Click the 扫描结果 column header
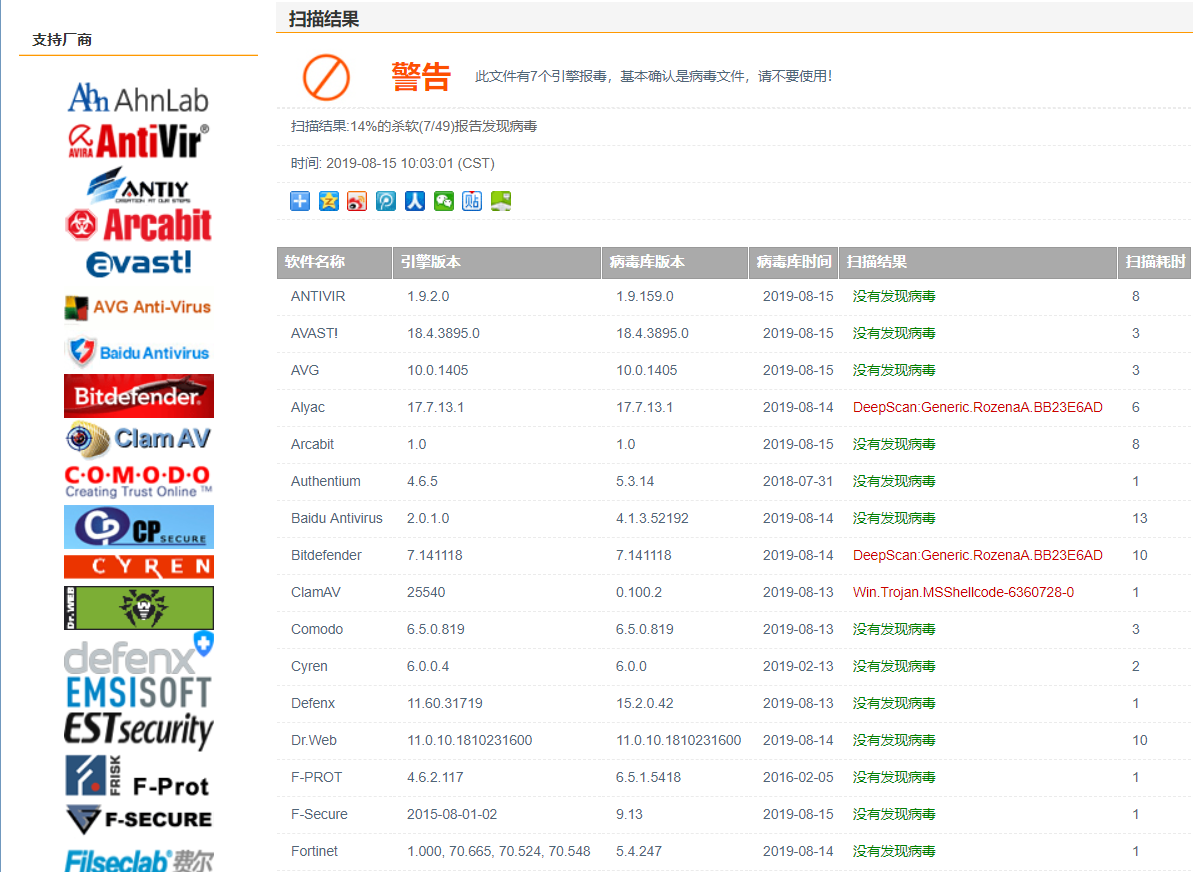This screenshot has width=1197, height=872. 978,262
